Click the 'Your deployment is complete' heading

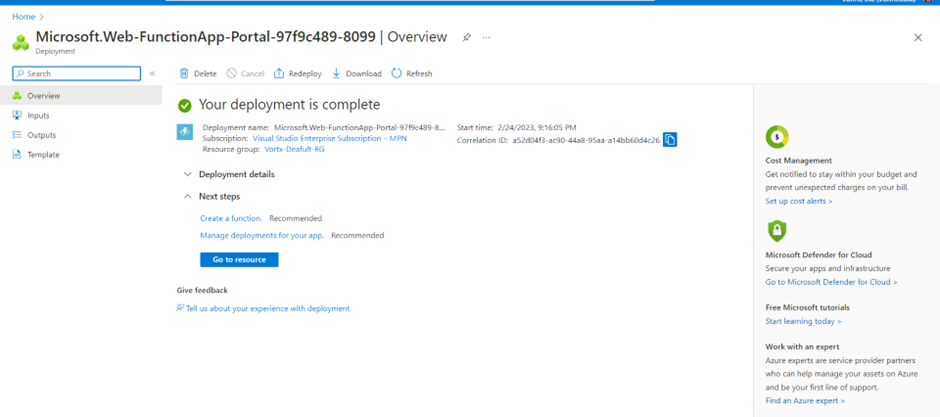[x=290, y=105]
